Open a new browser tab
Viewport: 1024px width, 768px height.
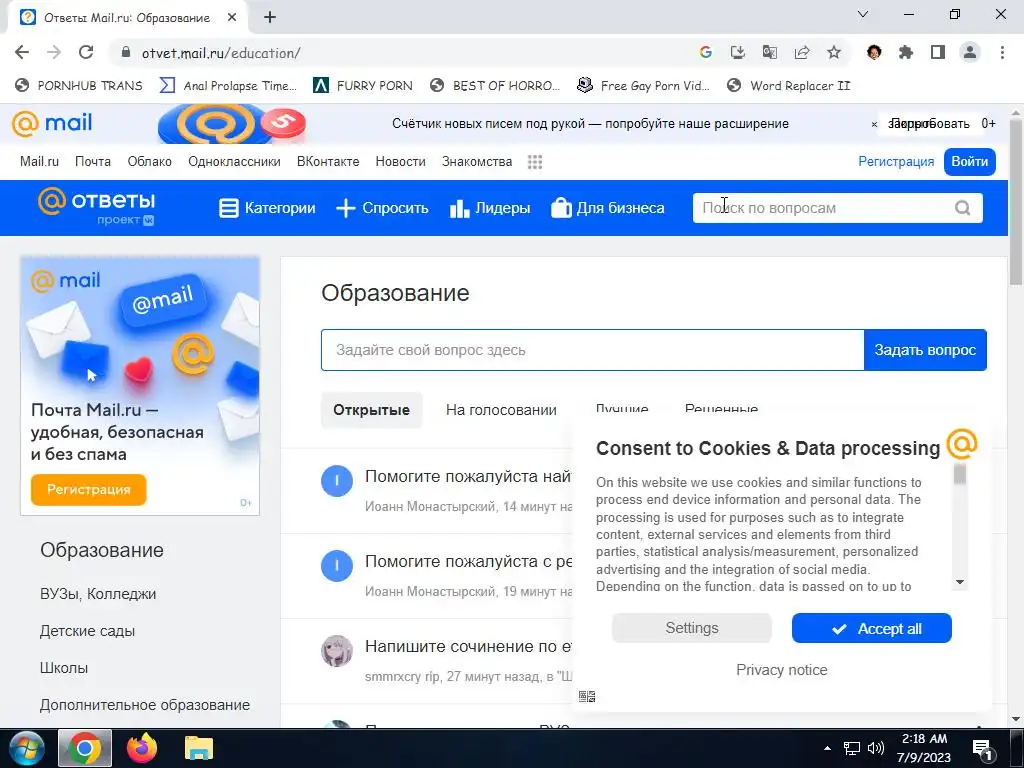pos(270,17)
